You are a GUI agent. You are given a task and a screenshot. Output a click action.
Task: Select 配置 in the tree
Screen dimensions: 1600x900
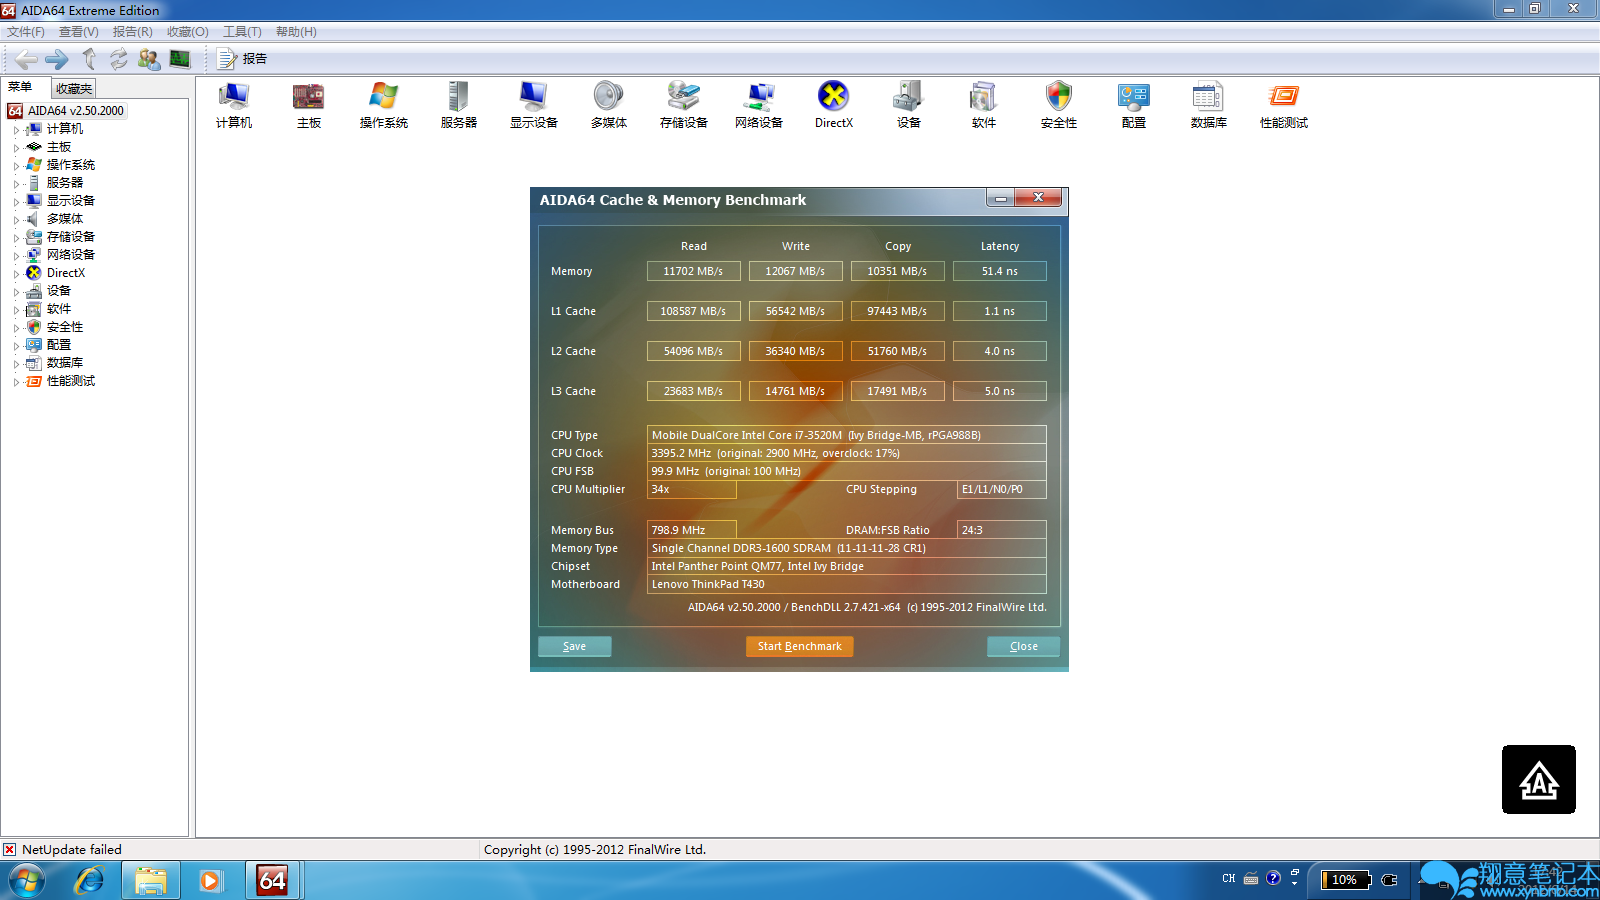(x=59, y=345)
